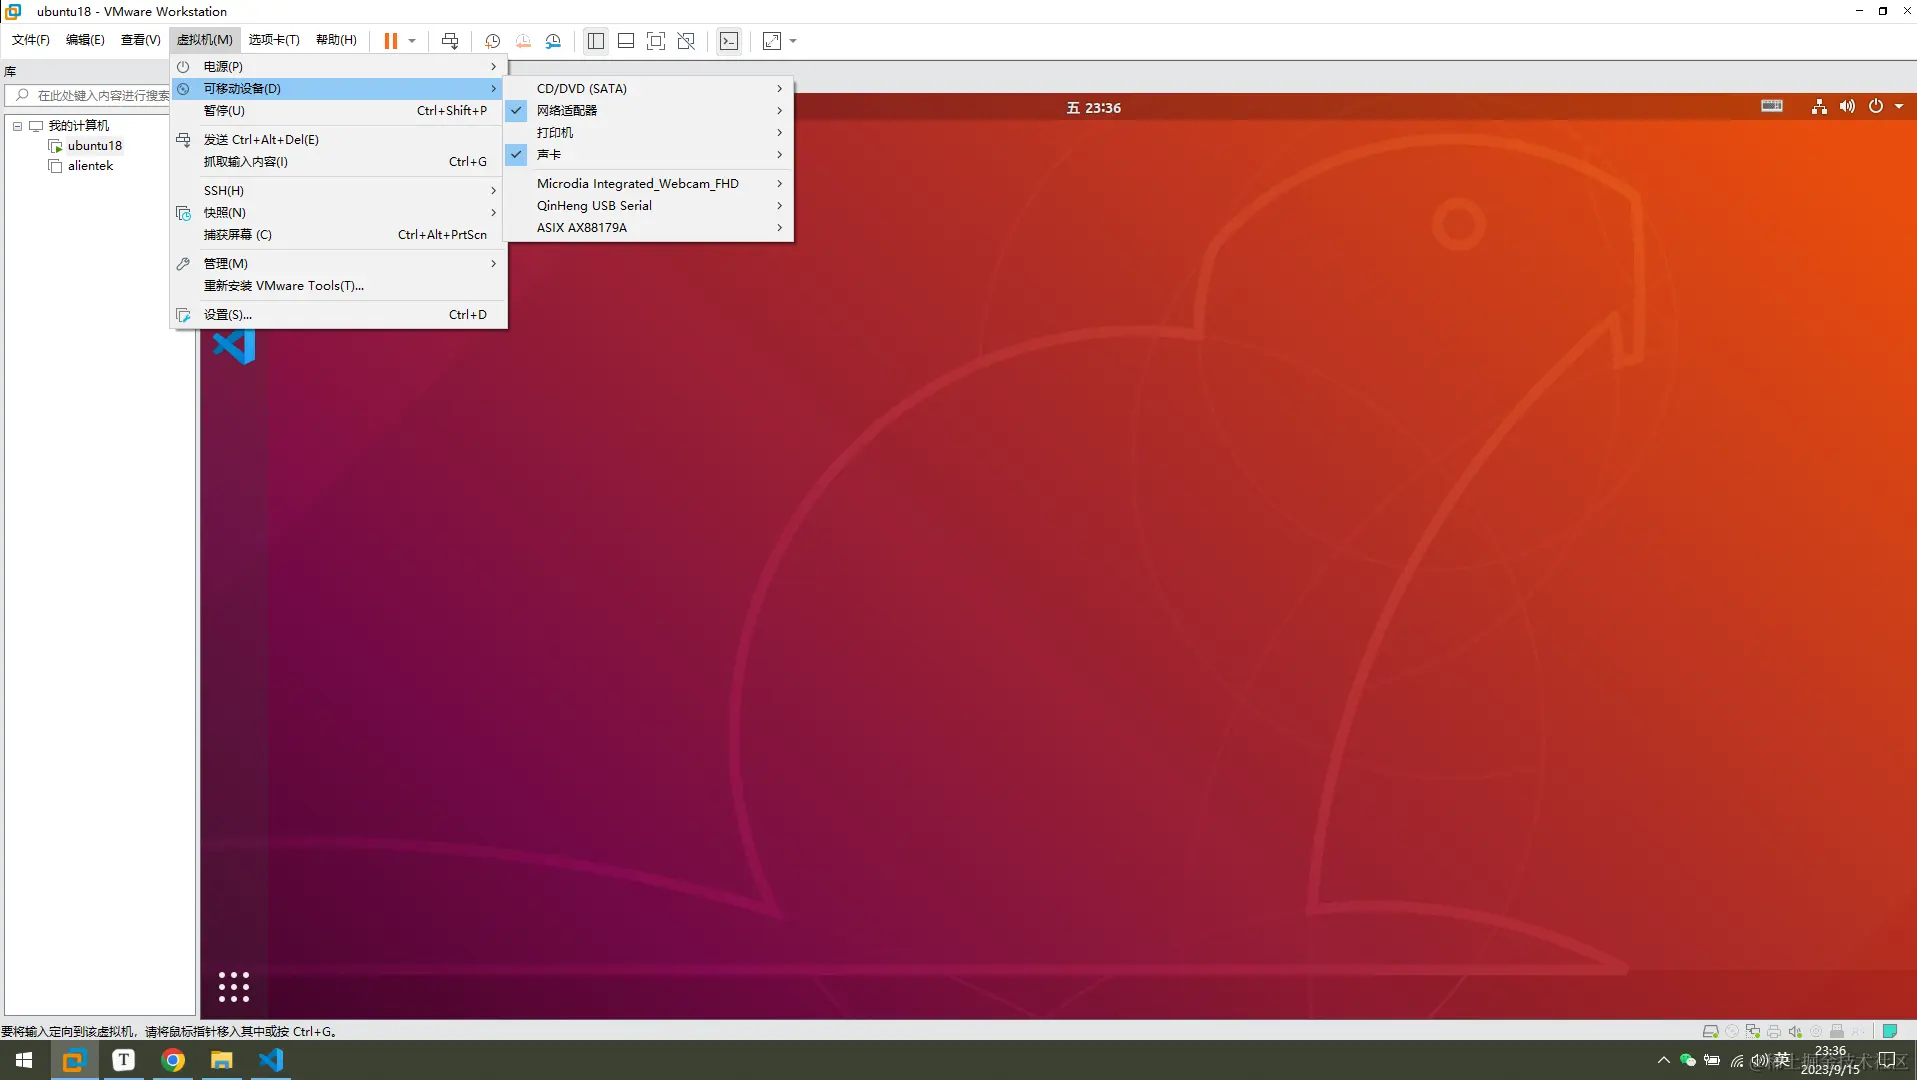Open the 查看(V) menu
The image size is (1917, 1080).
141,40
